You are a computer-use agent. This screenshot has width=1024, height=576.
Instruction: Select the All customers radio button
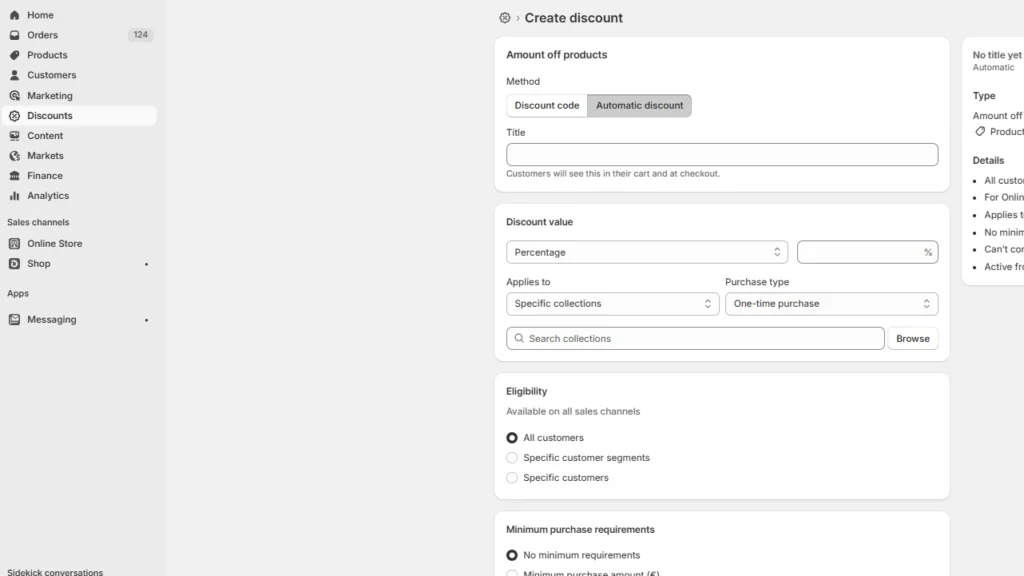point(511,437)
